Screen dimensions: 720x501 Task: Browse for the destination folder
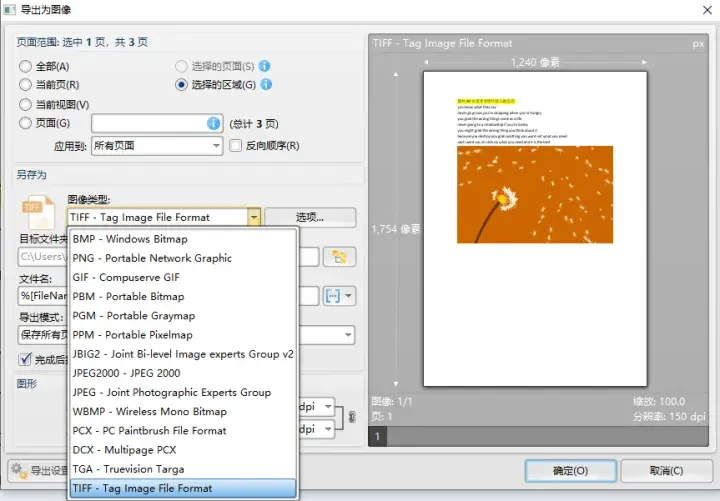(339, 257)
